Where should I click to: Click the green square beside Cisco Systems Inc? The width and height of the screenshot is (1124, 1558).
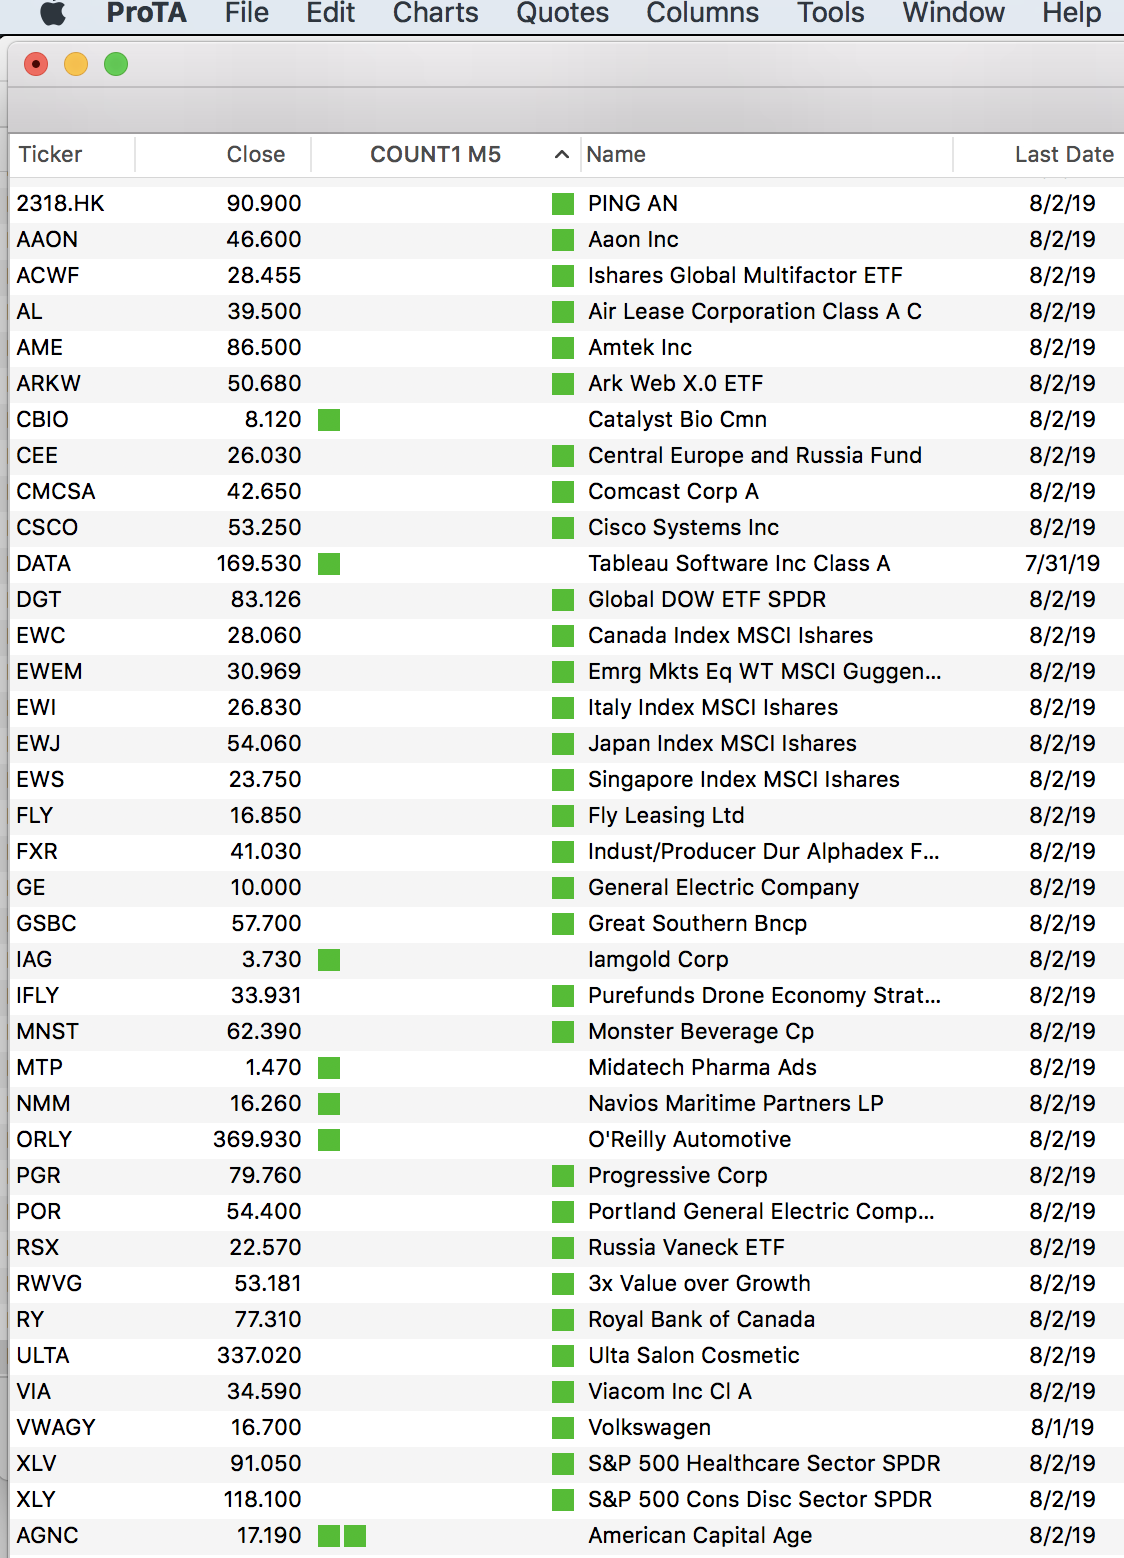coord(563,528)
